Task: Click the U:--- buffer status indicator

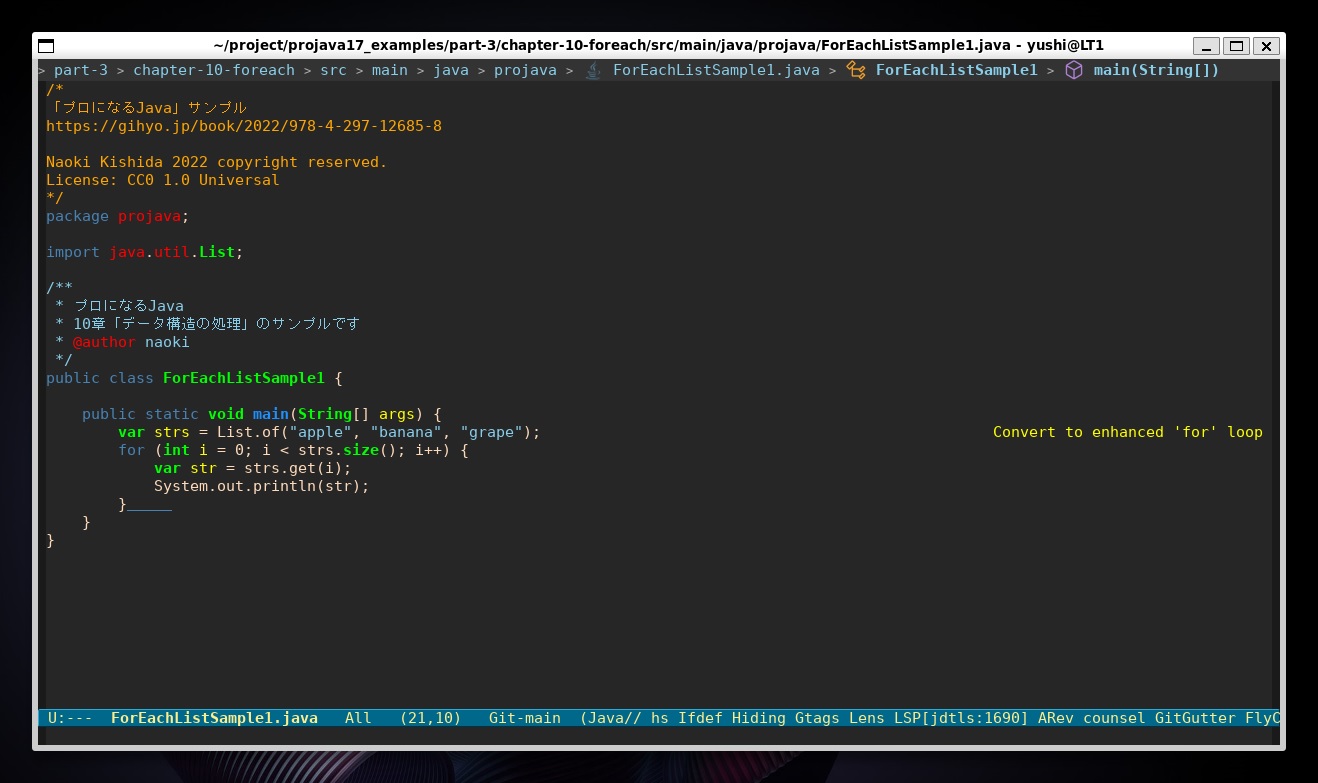Action: (70, 718)
